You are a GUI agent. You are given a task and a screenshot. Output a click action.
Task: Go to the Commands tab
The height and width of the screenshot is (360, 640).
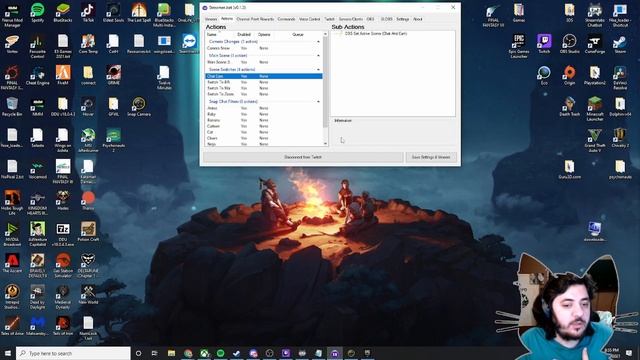pos(286,19)
